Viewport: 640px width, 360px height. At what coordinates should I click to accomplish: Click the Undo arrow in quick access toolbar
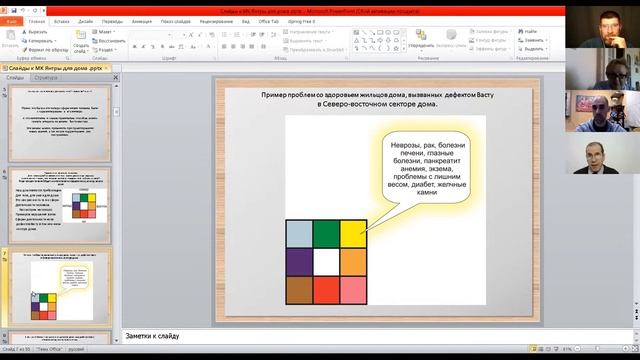(23, 11)
